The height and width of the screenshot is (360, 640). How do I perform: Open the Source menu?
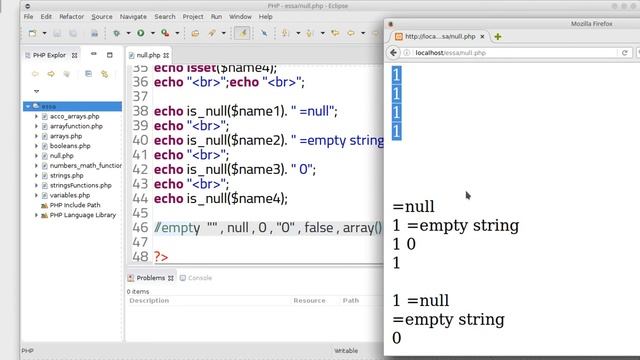pyautogui.click(x=102, y=17)
